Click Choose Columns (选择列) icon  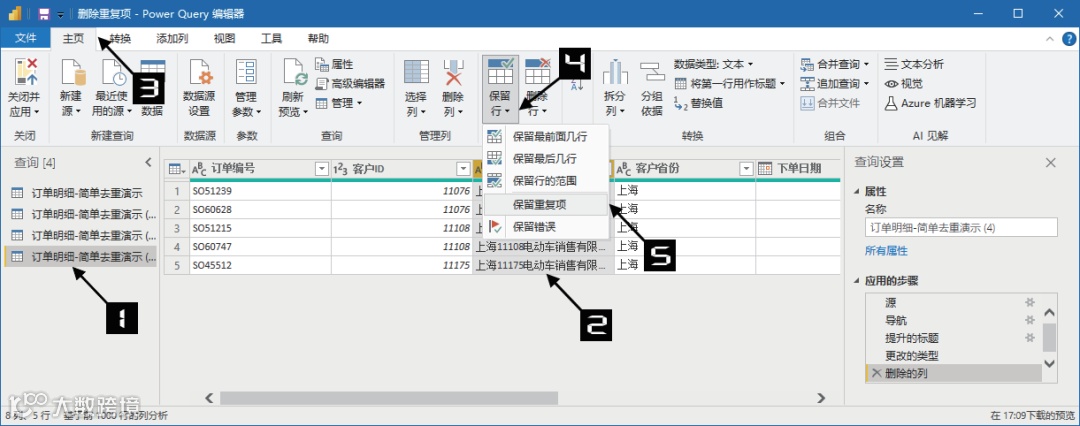coord(416,72)
